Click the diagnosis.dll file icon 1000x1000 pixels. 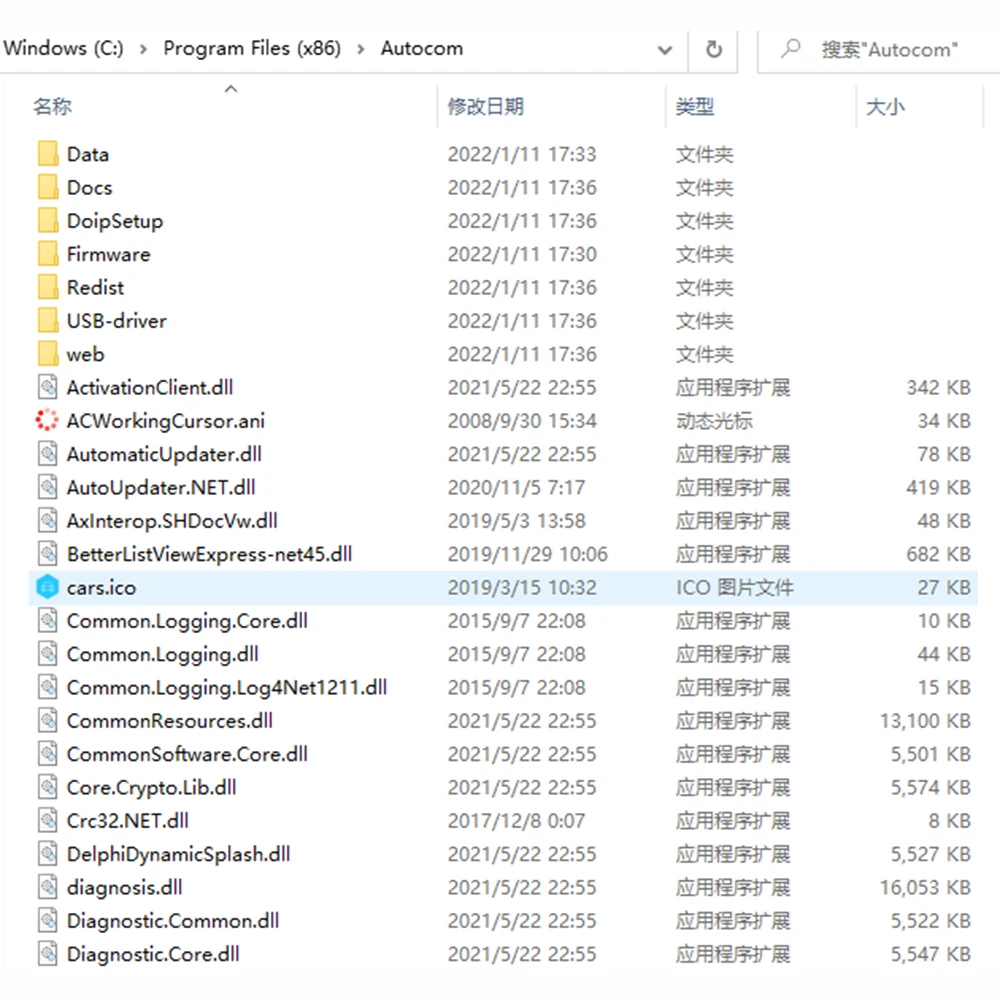pos(48,887)
